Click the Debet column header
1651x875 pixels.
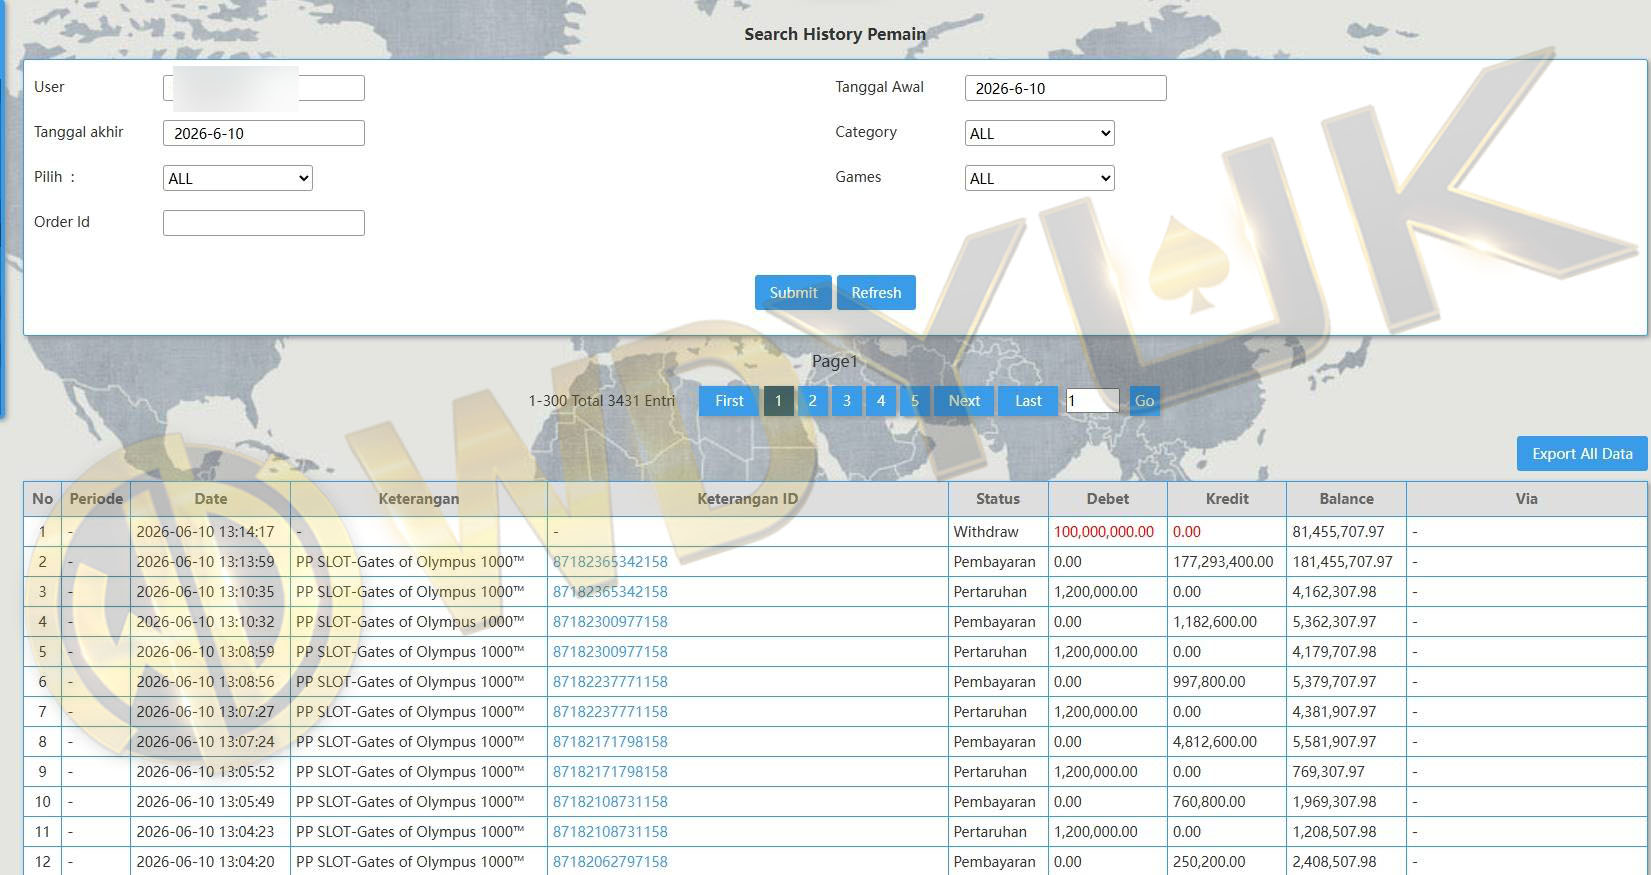(x=1108, y=499)
